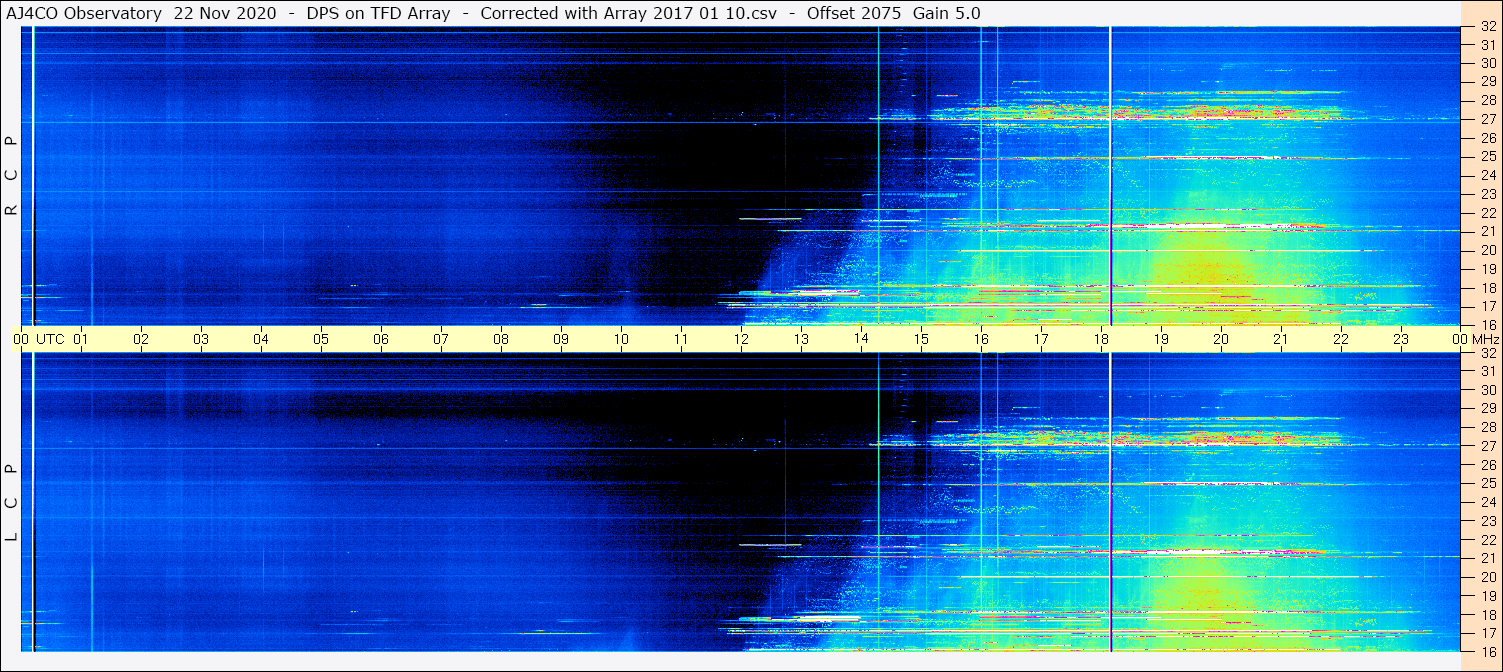Click the RCP label of upper spectrogram
This screenshot has height=672, width=1503.
pos(12,176)
